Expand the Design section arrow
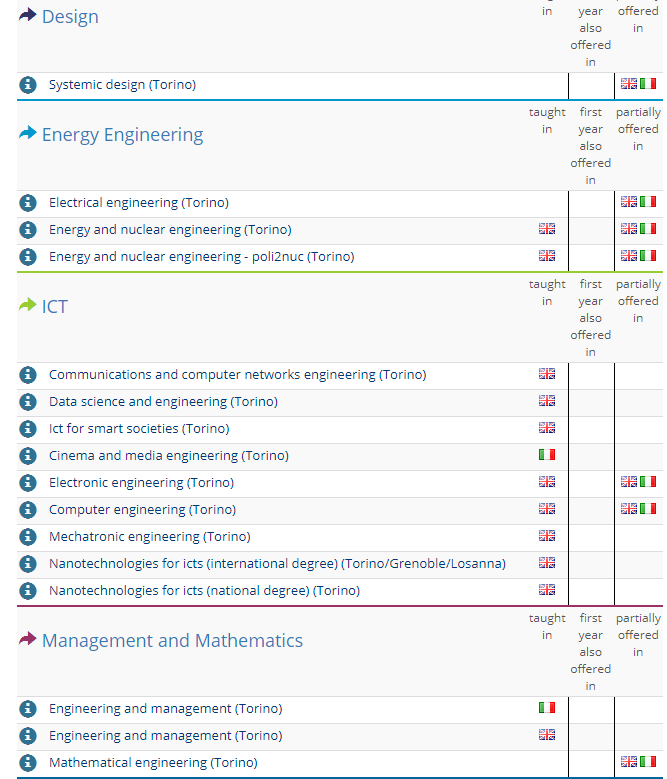Viewport: 667px width, 779px height. click(28, 16)
